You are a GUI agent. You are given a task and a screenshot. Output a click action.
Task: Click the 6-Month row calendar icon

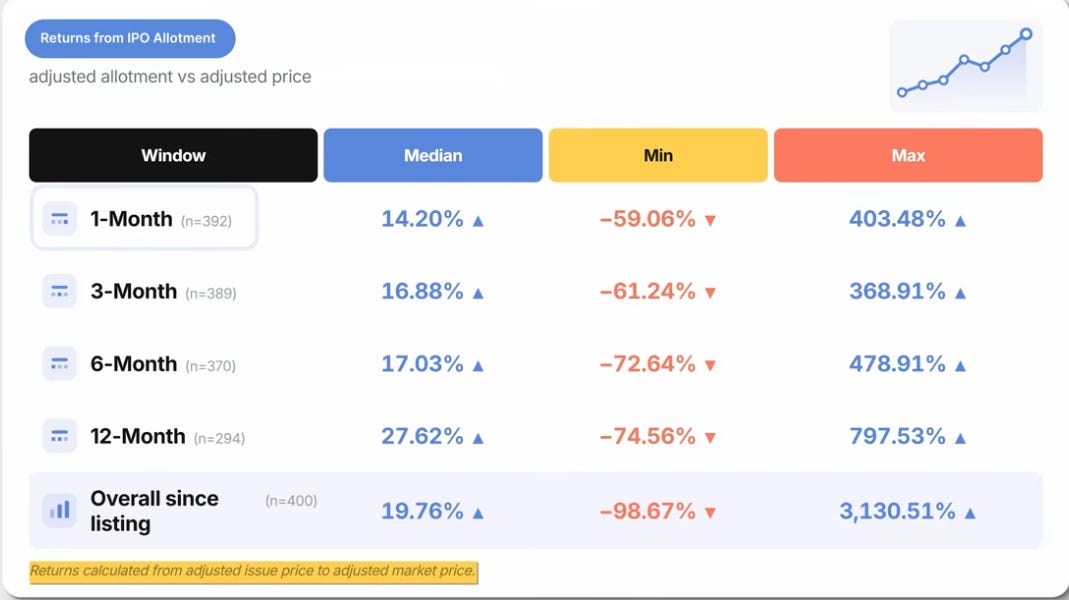(x=59, y=364)
